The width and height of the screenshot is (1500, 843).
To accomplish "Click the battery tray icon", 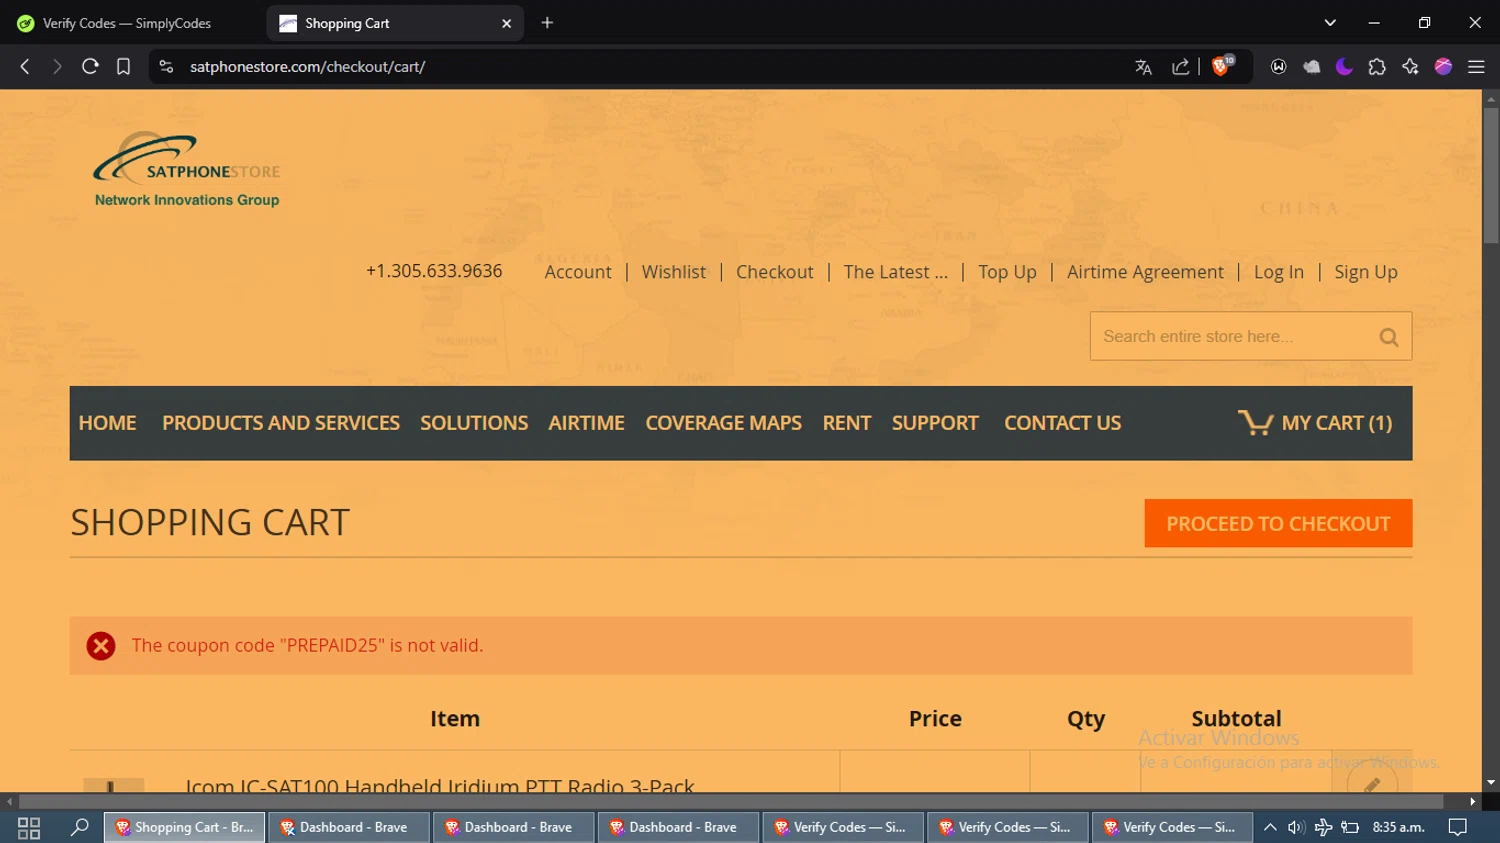I will point(1350,827).
